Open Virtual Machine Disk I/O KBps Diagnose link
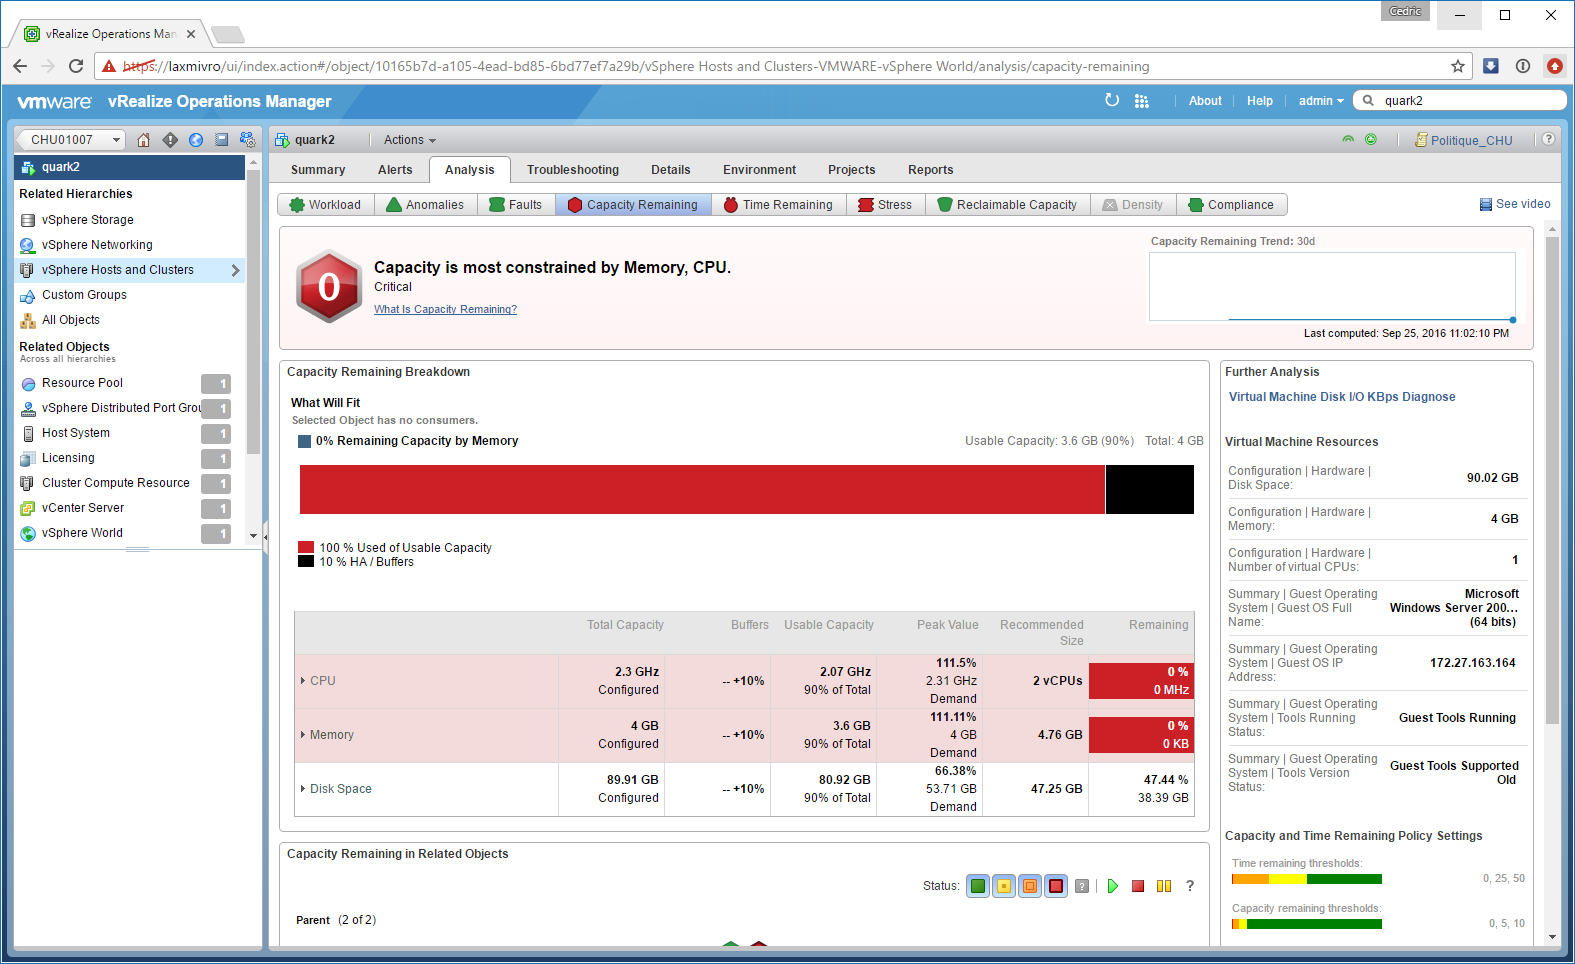The image size is (1575, 964). coord(1341,397)
